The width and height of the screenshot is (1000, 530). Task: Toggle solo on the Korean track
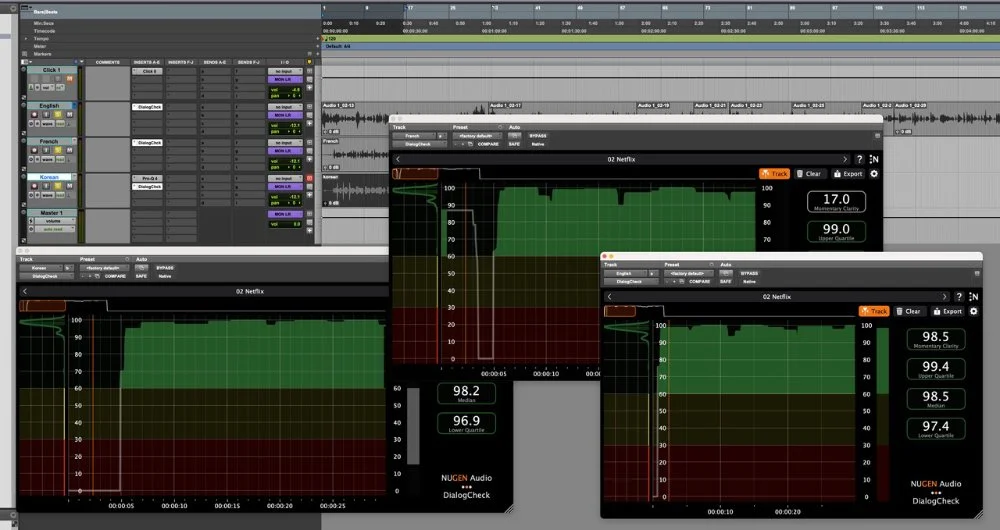click(58, 186)
